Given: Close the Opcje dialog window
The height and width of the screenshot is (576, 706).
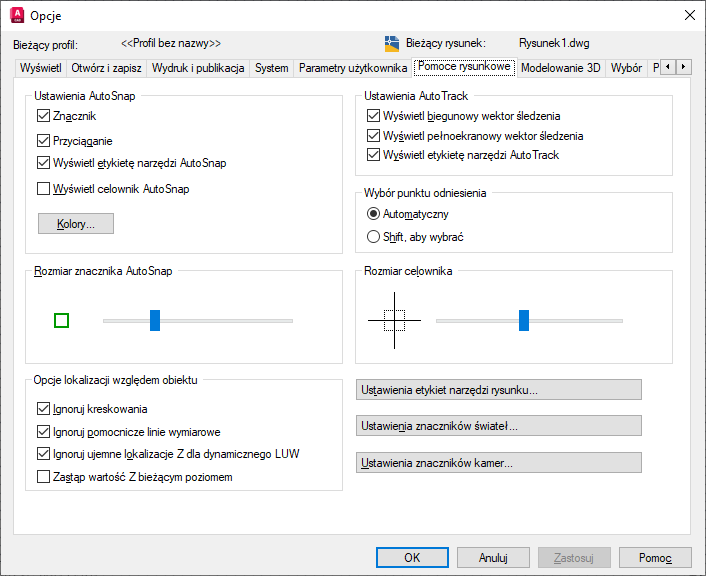Looking at the screenshot, I should pyautogui.click(x=689, y=15).
